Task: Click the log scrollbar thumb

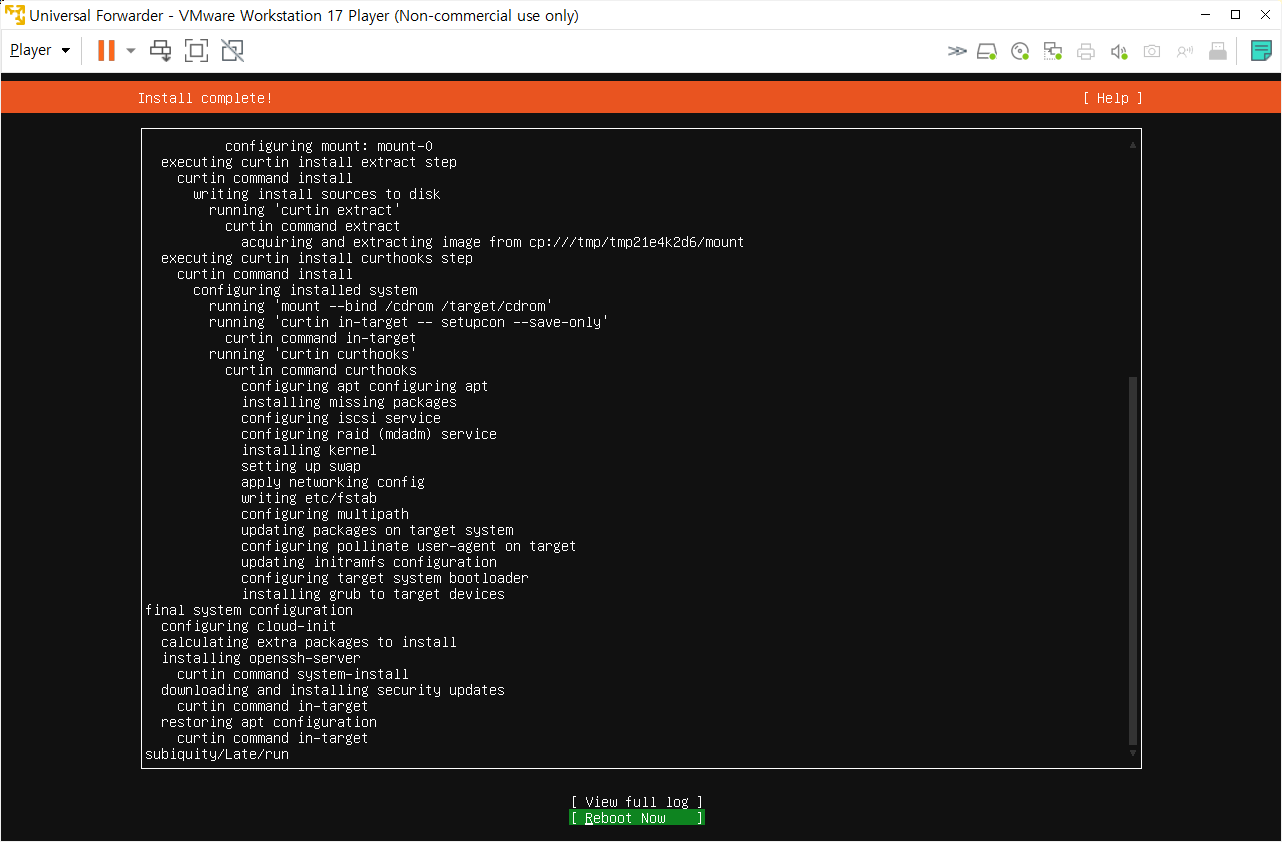Action: pyautogui.click(x=1133, y=560)
